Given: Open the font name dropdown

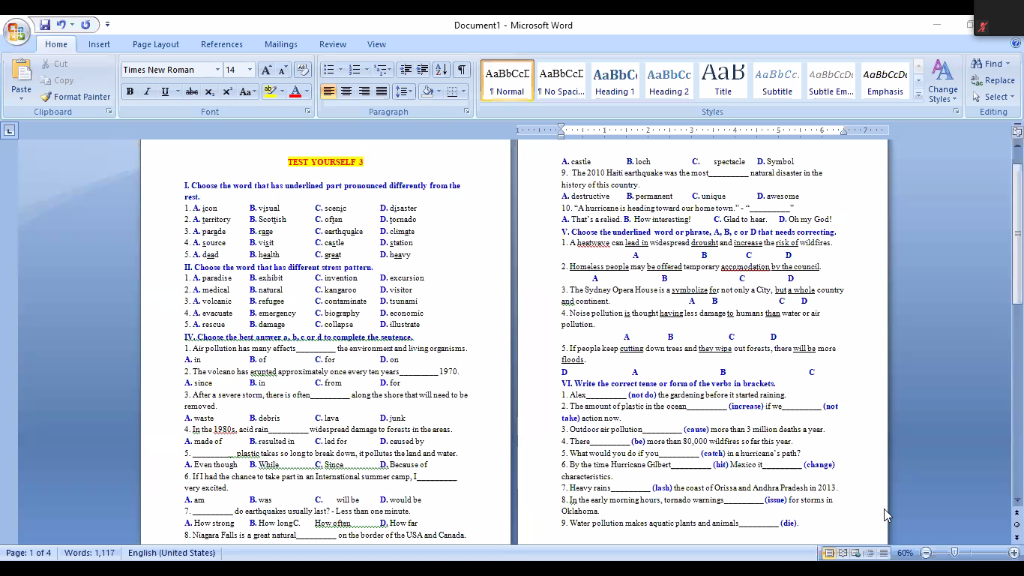Looking at the screenshot, I should [217, 70].
